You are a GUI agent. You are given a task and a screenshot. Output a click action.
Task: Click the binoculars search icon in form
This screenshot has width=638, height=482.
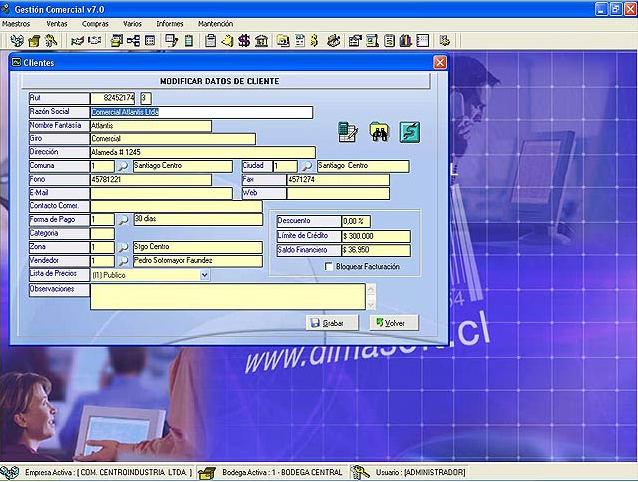[379, 131]
